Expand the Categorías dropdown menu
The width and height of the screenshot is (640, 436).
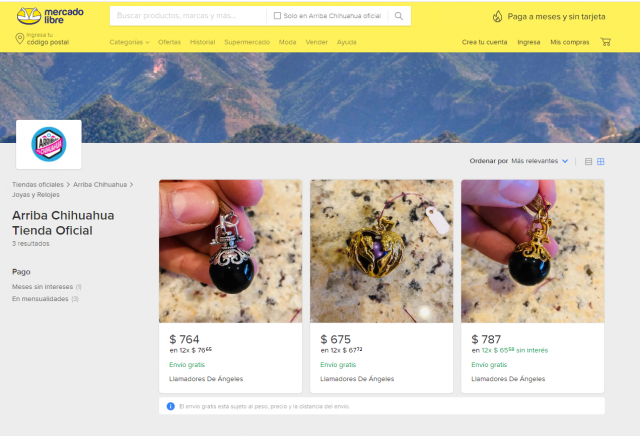(x=129, y=42)
